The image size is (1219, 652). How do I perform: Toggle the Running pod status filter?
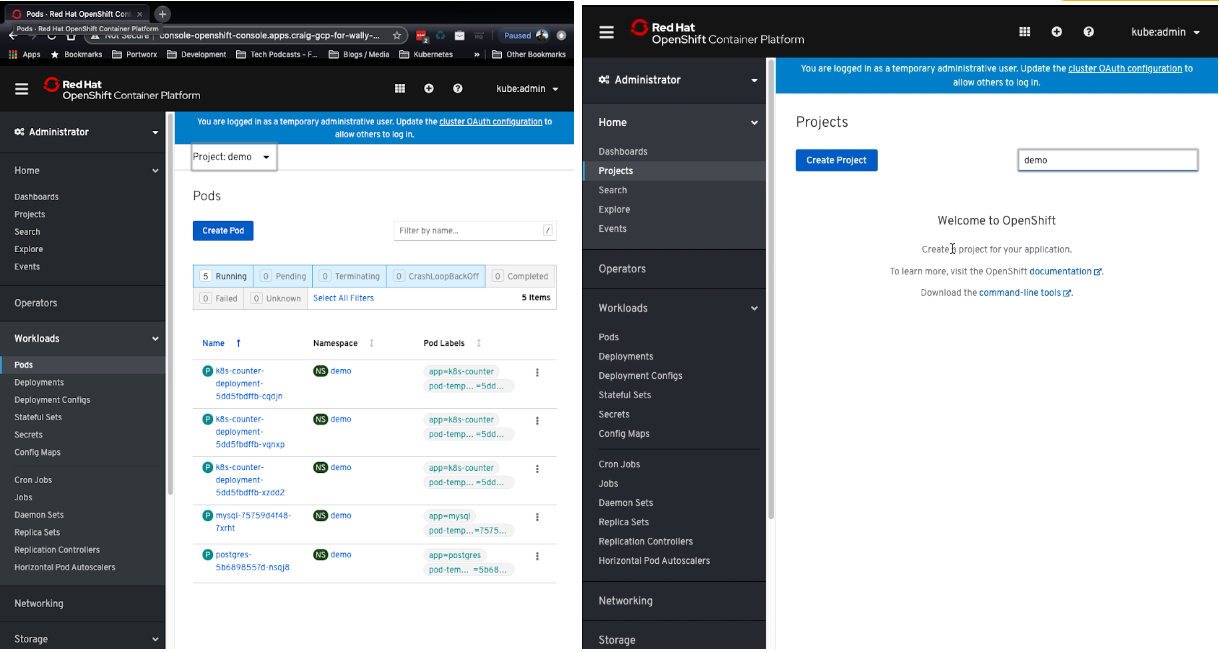(x=223, y=276)
